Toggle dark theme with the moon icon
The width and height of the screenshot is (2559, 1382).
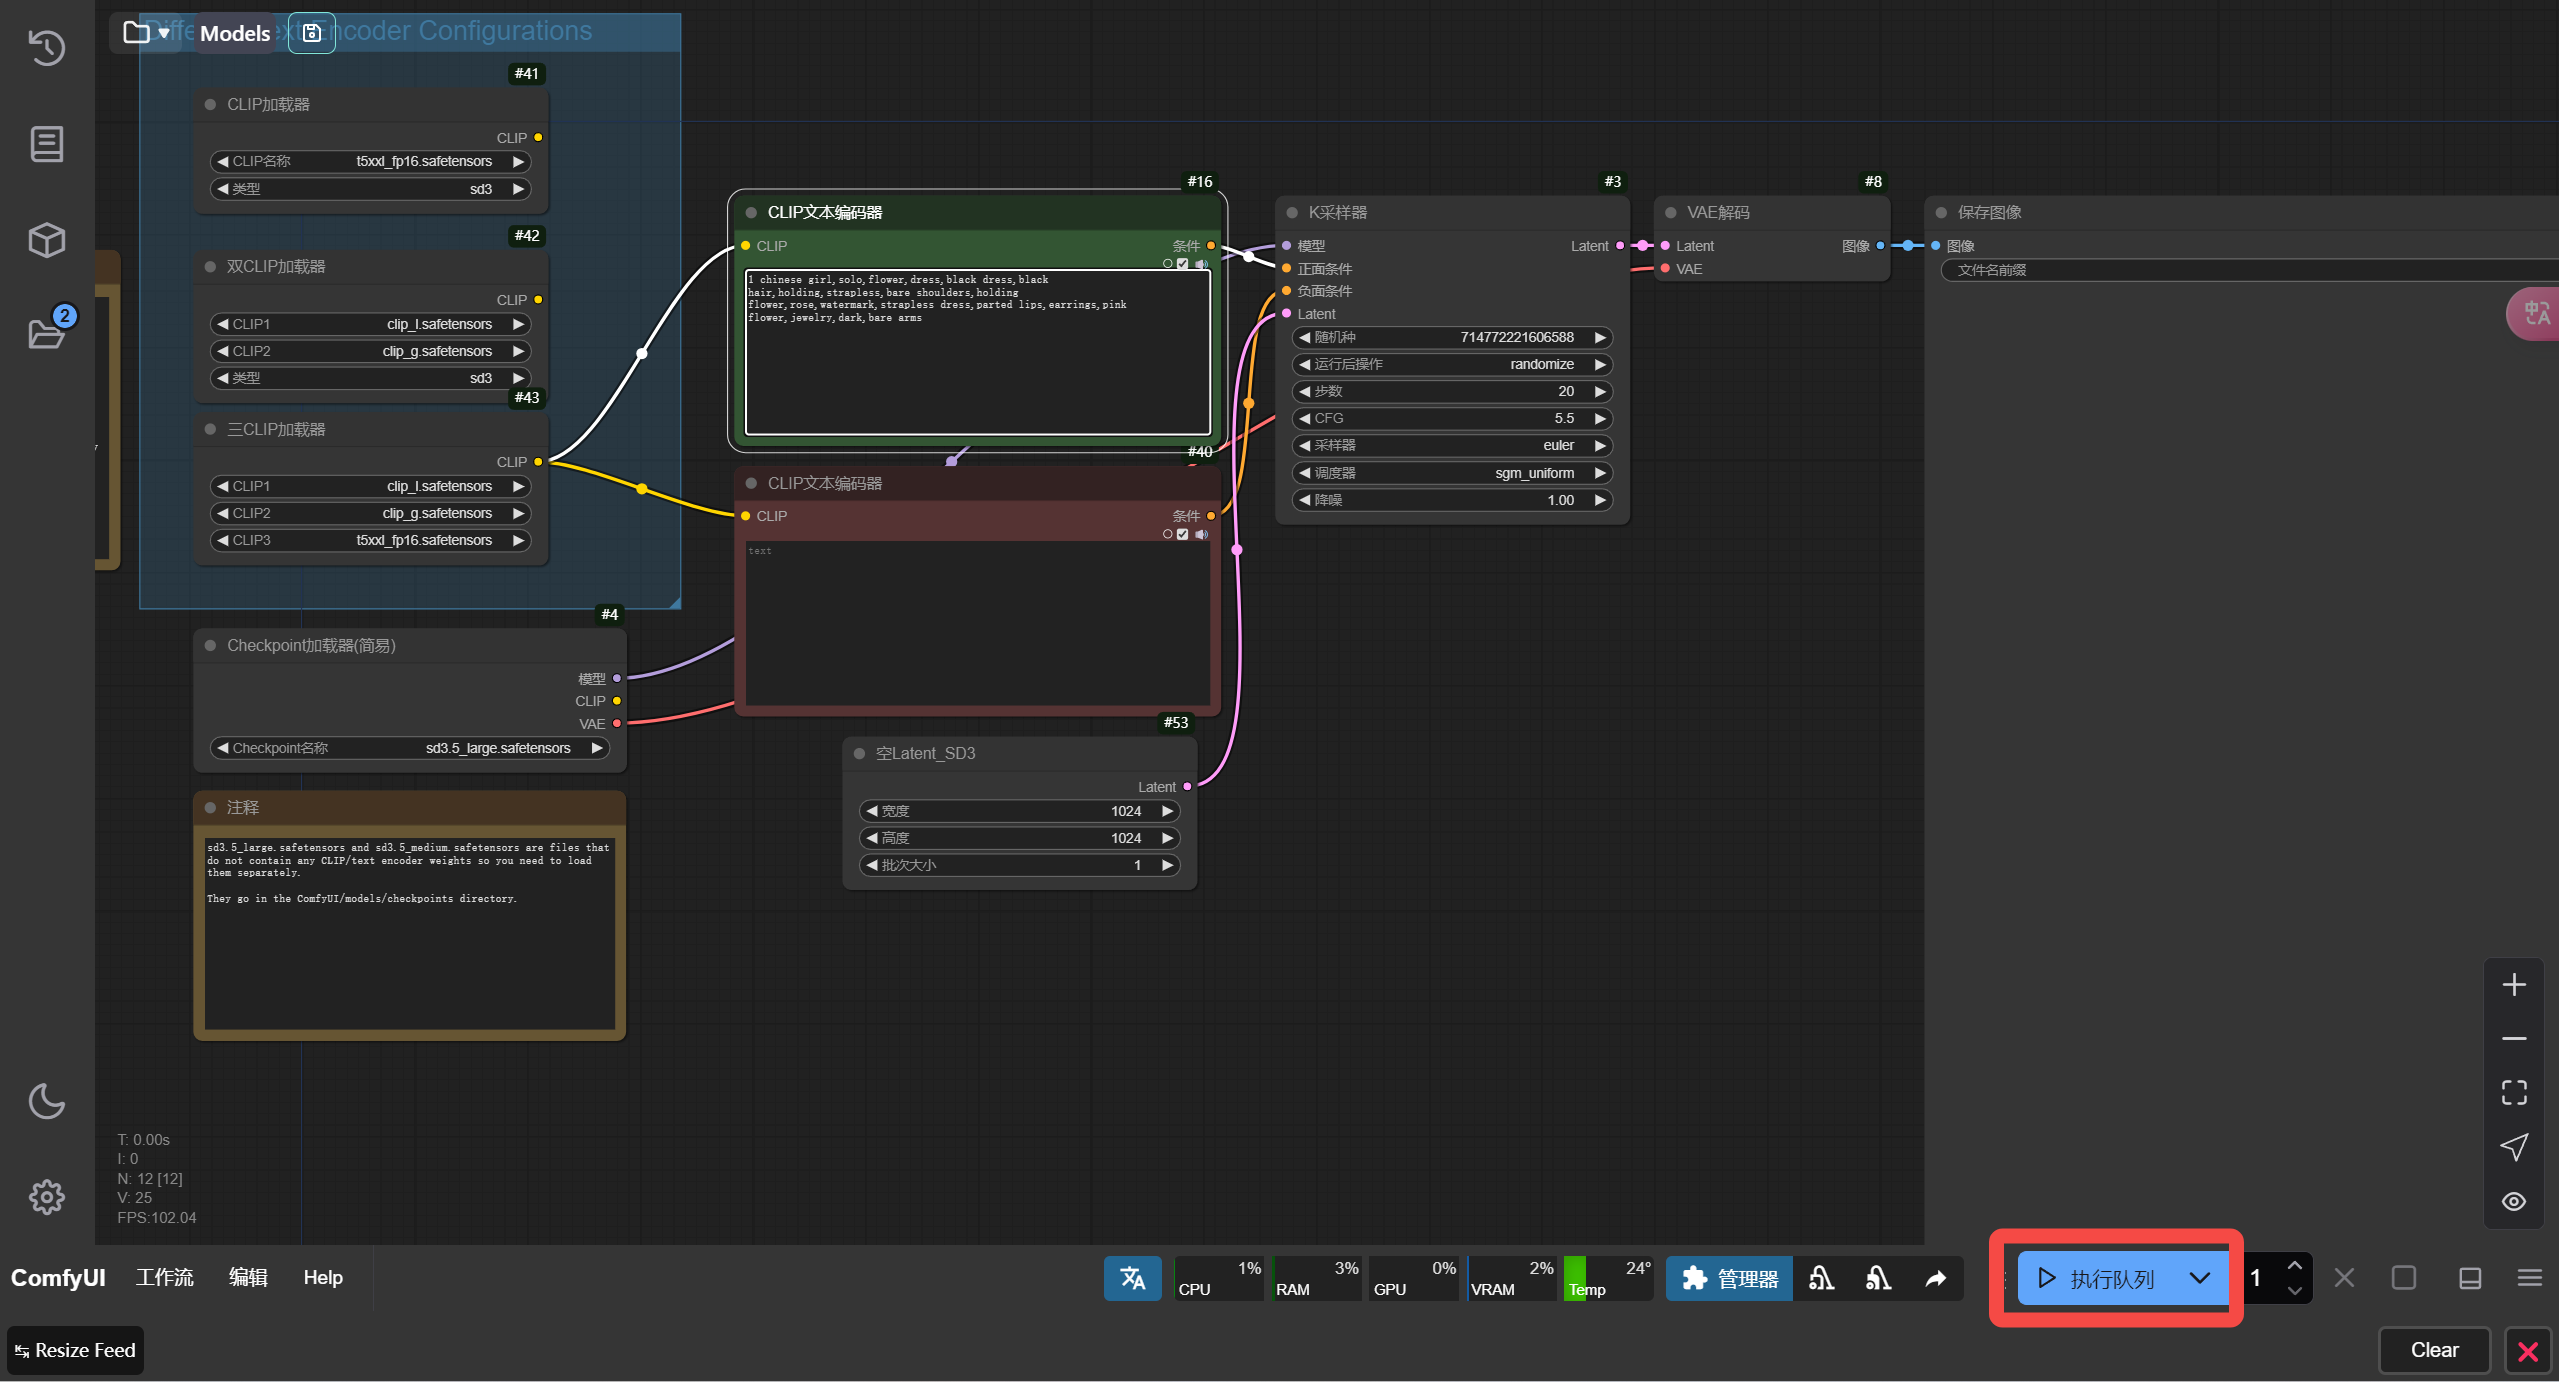pyautogui.click(x=46, y=1101)
